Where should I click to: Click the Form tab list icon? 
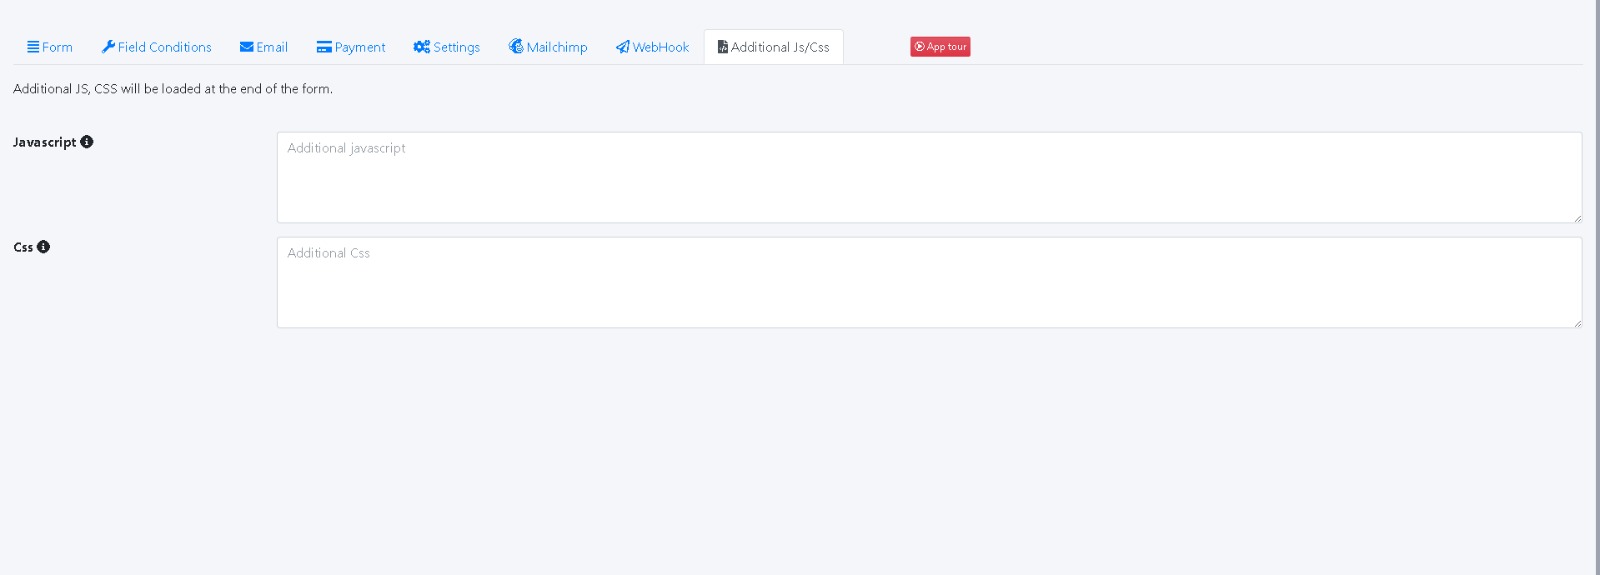(x=33, y=47)
